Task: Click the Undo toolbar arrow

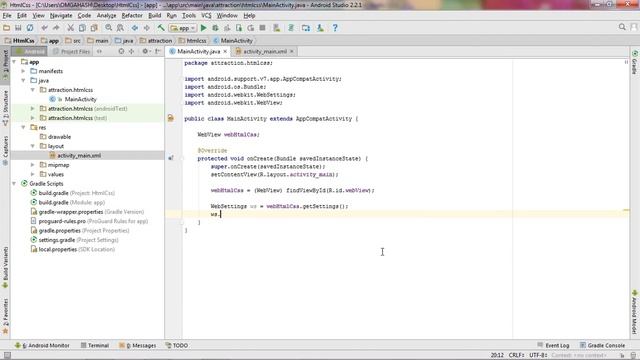Action: 44,28
